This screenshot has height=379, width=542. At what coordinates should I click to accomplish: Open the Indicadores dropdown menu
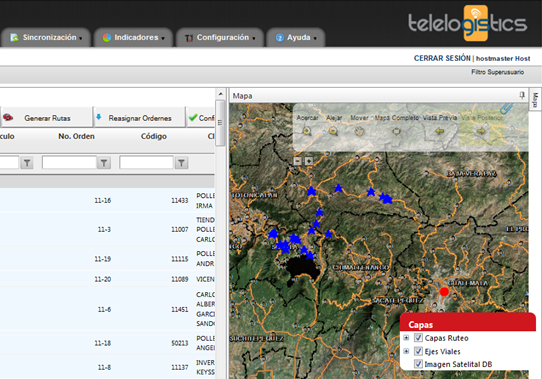tap(134, 37)
